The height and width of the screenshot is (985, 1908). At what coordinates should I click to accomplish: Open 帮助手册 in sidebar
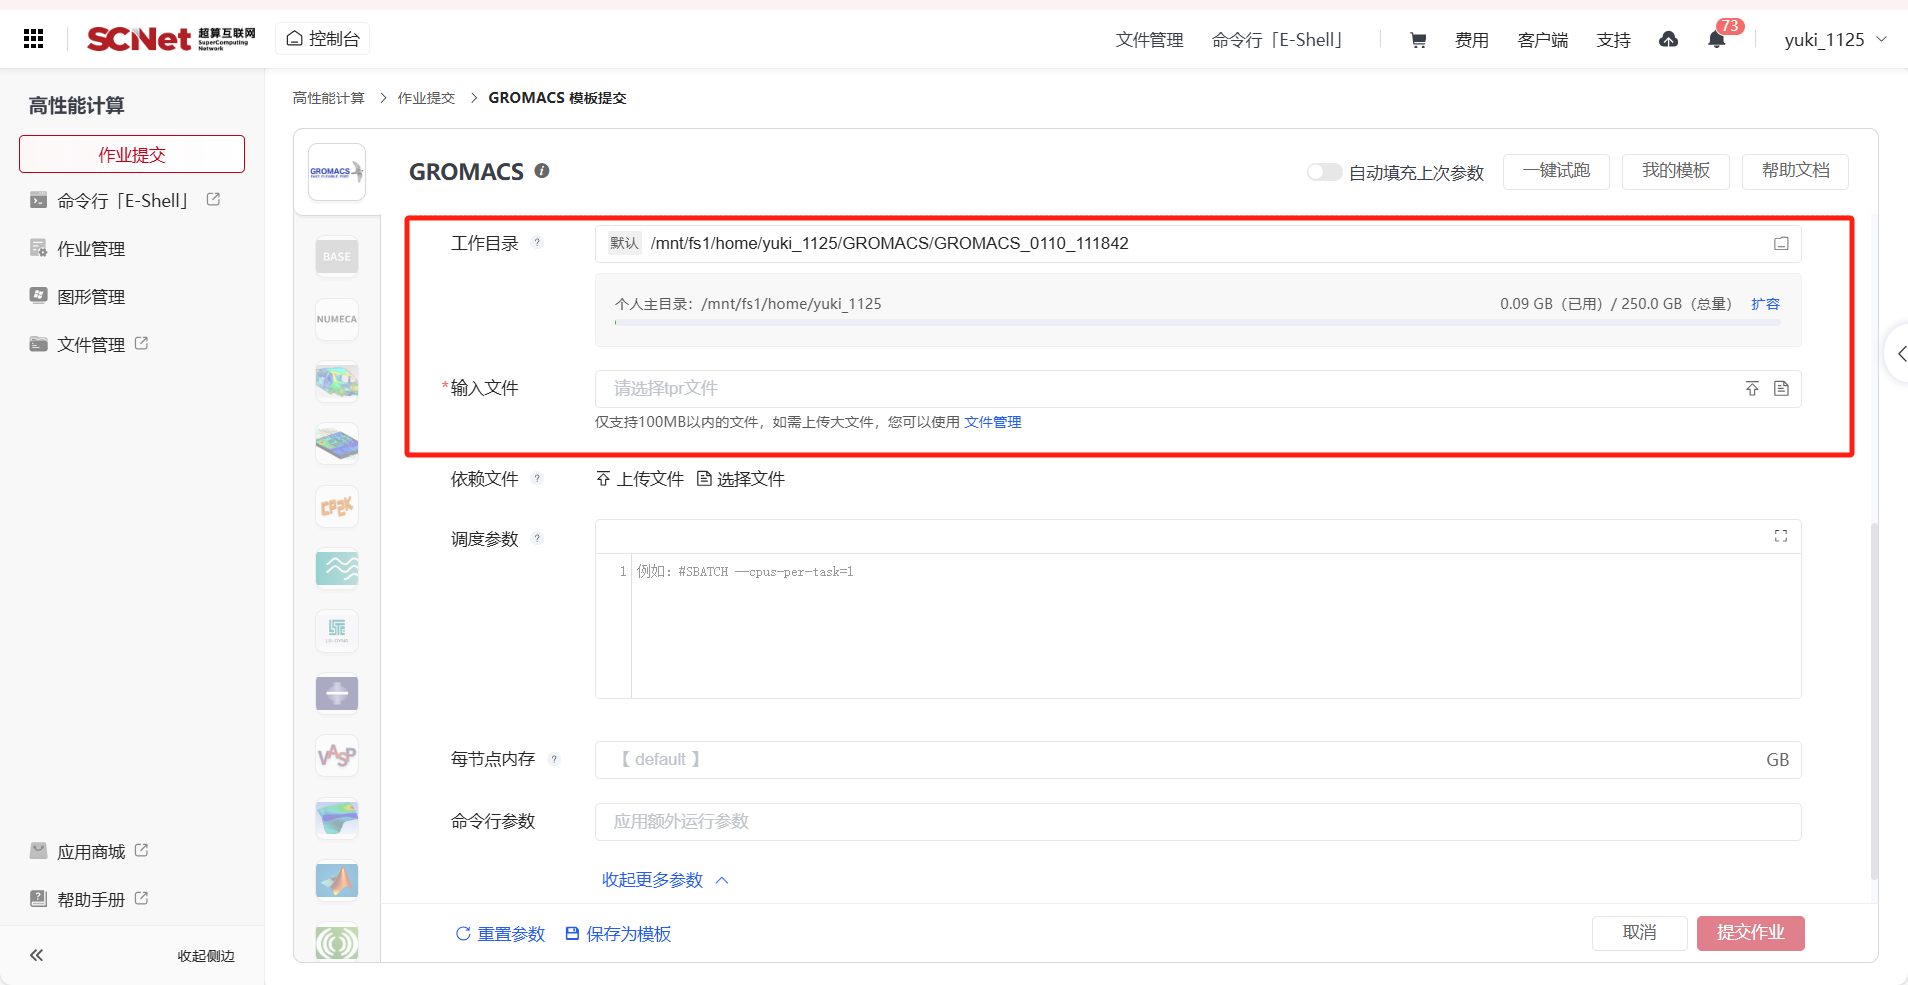click(89, 900)
